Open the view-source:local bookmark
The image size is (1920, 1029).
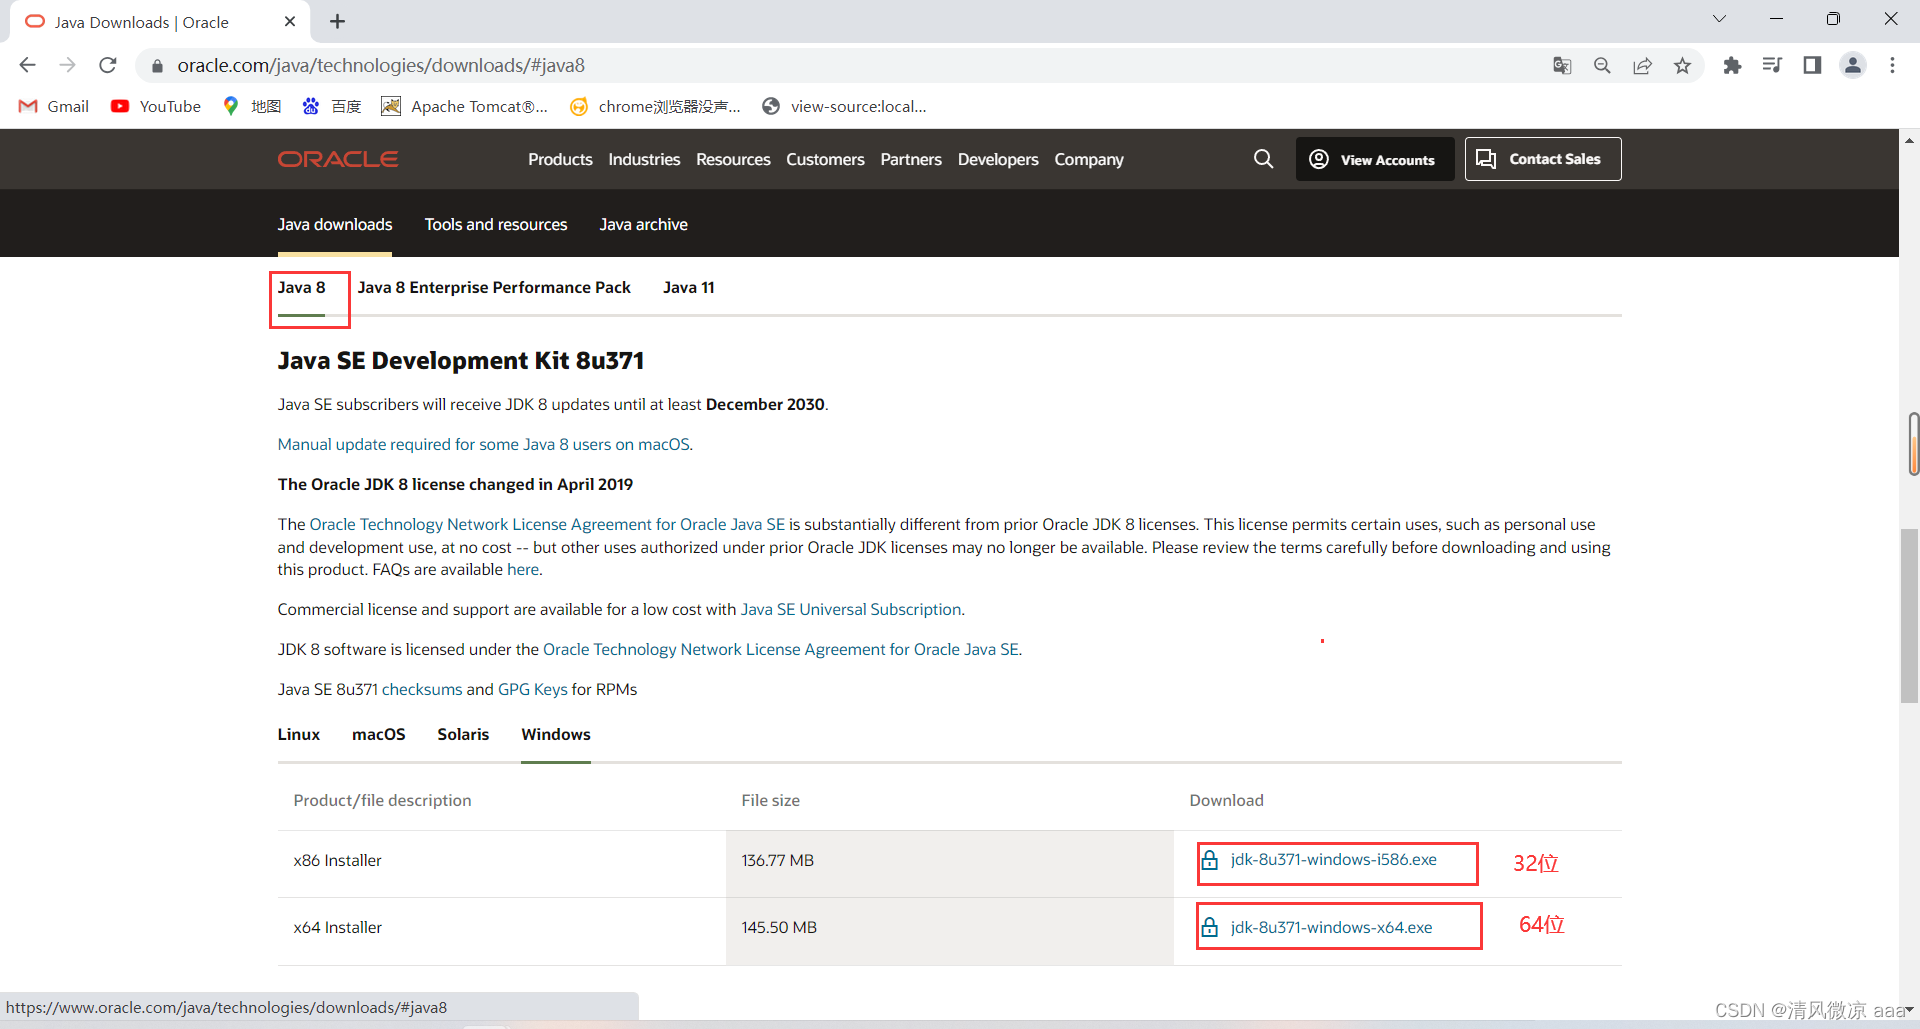pos(844,106)
